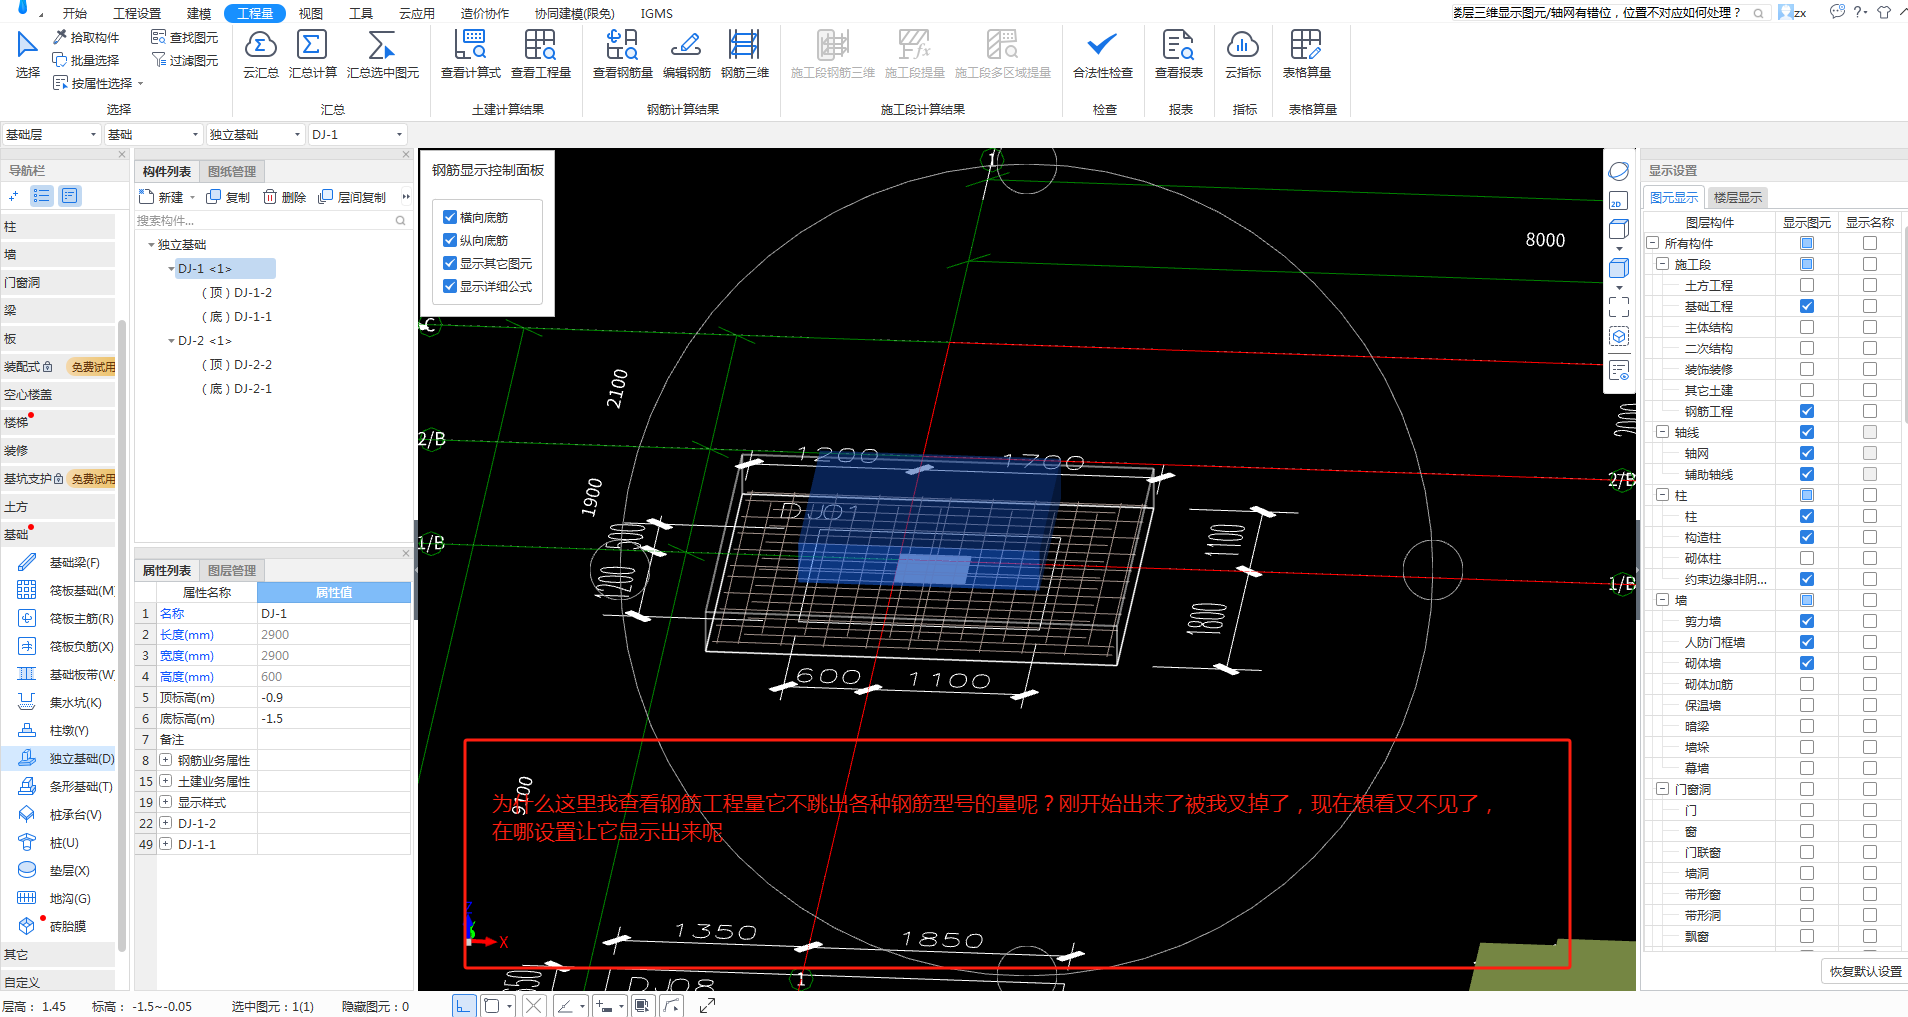Collapse the DJ-2 tree node
Image resolution: width=1908 pixels, height=1017 pixels.
pos(171,341)
